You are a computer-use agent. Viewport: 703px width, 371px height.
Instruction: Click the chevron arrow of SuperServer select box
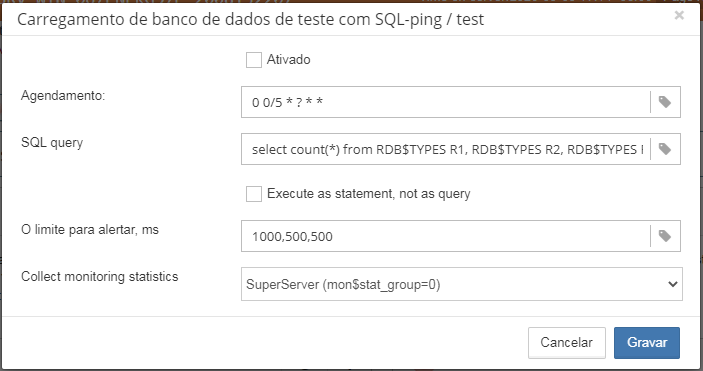673,284
